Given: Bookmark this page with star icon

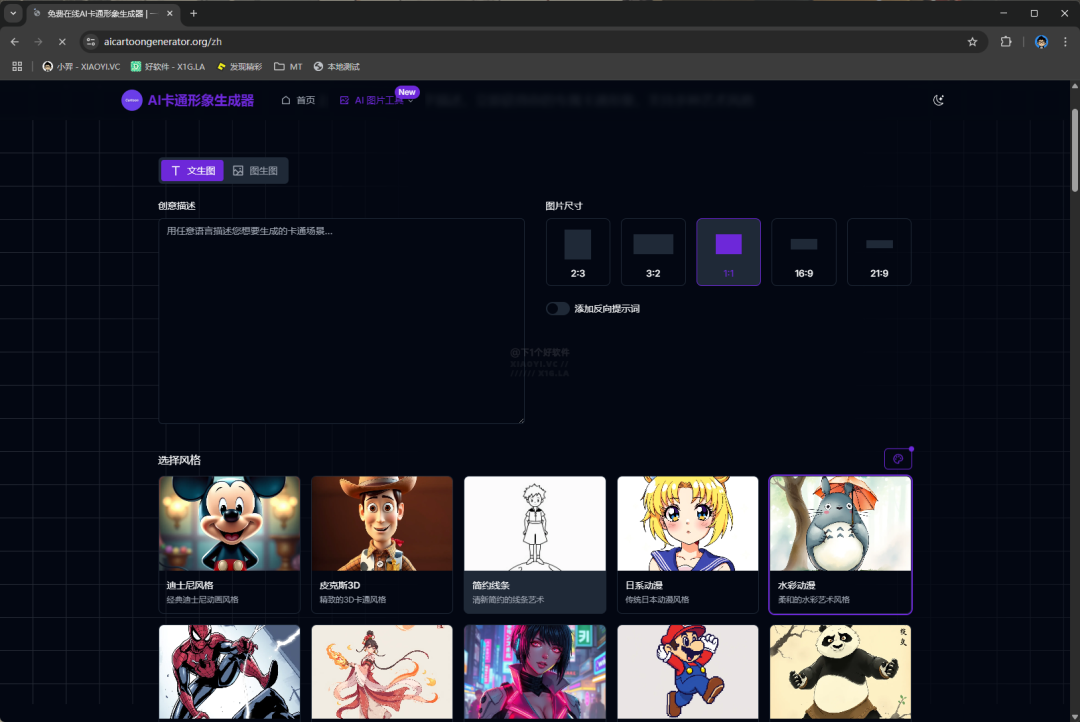Looking at the screenshot, I should [x=972, y=42].
